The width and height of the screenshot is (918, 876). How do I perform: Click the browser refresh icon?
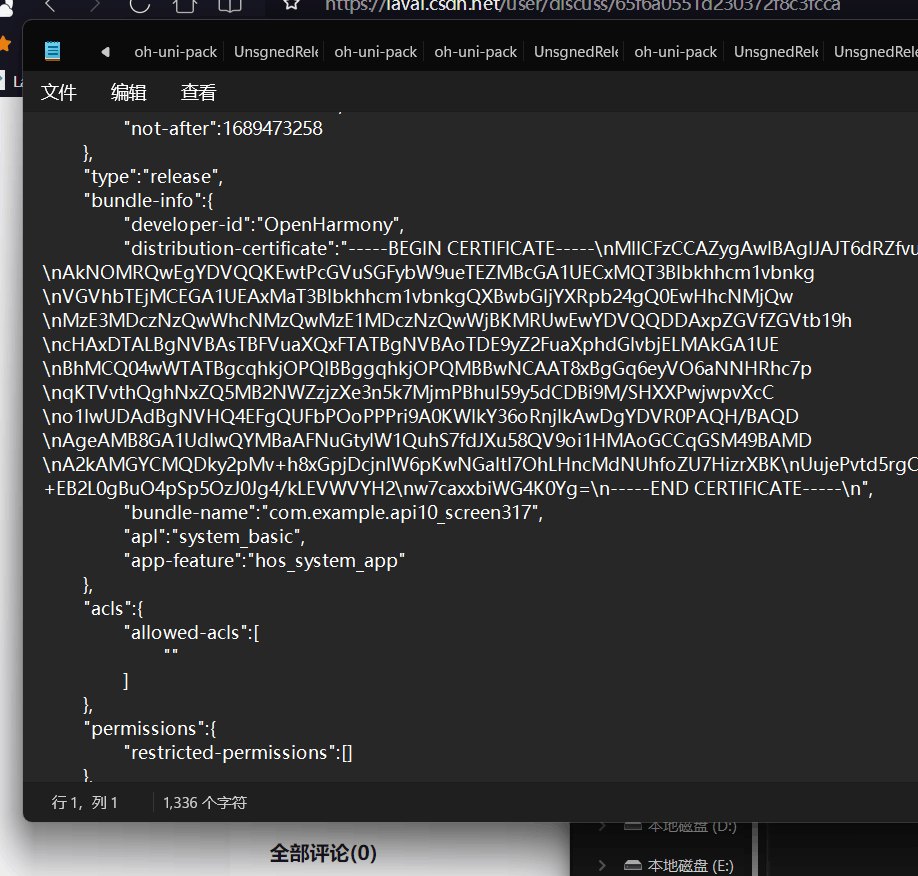tap(139, 5)
